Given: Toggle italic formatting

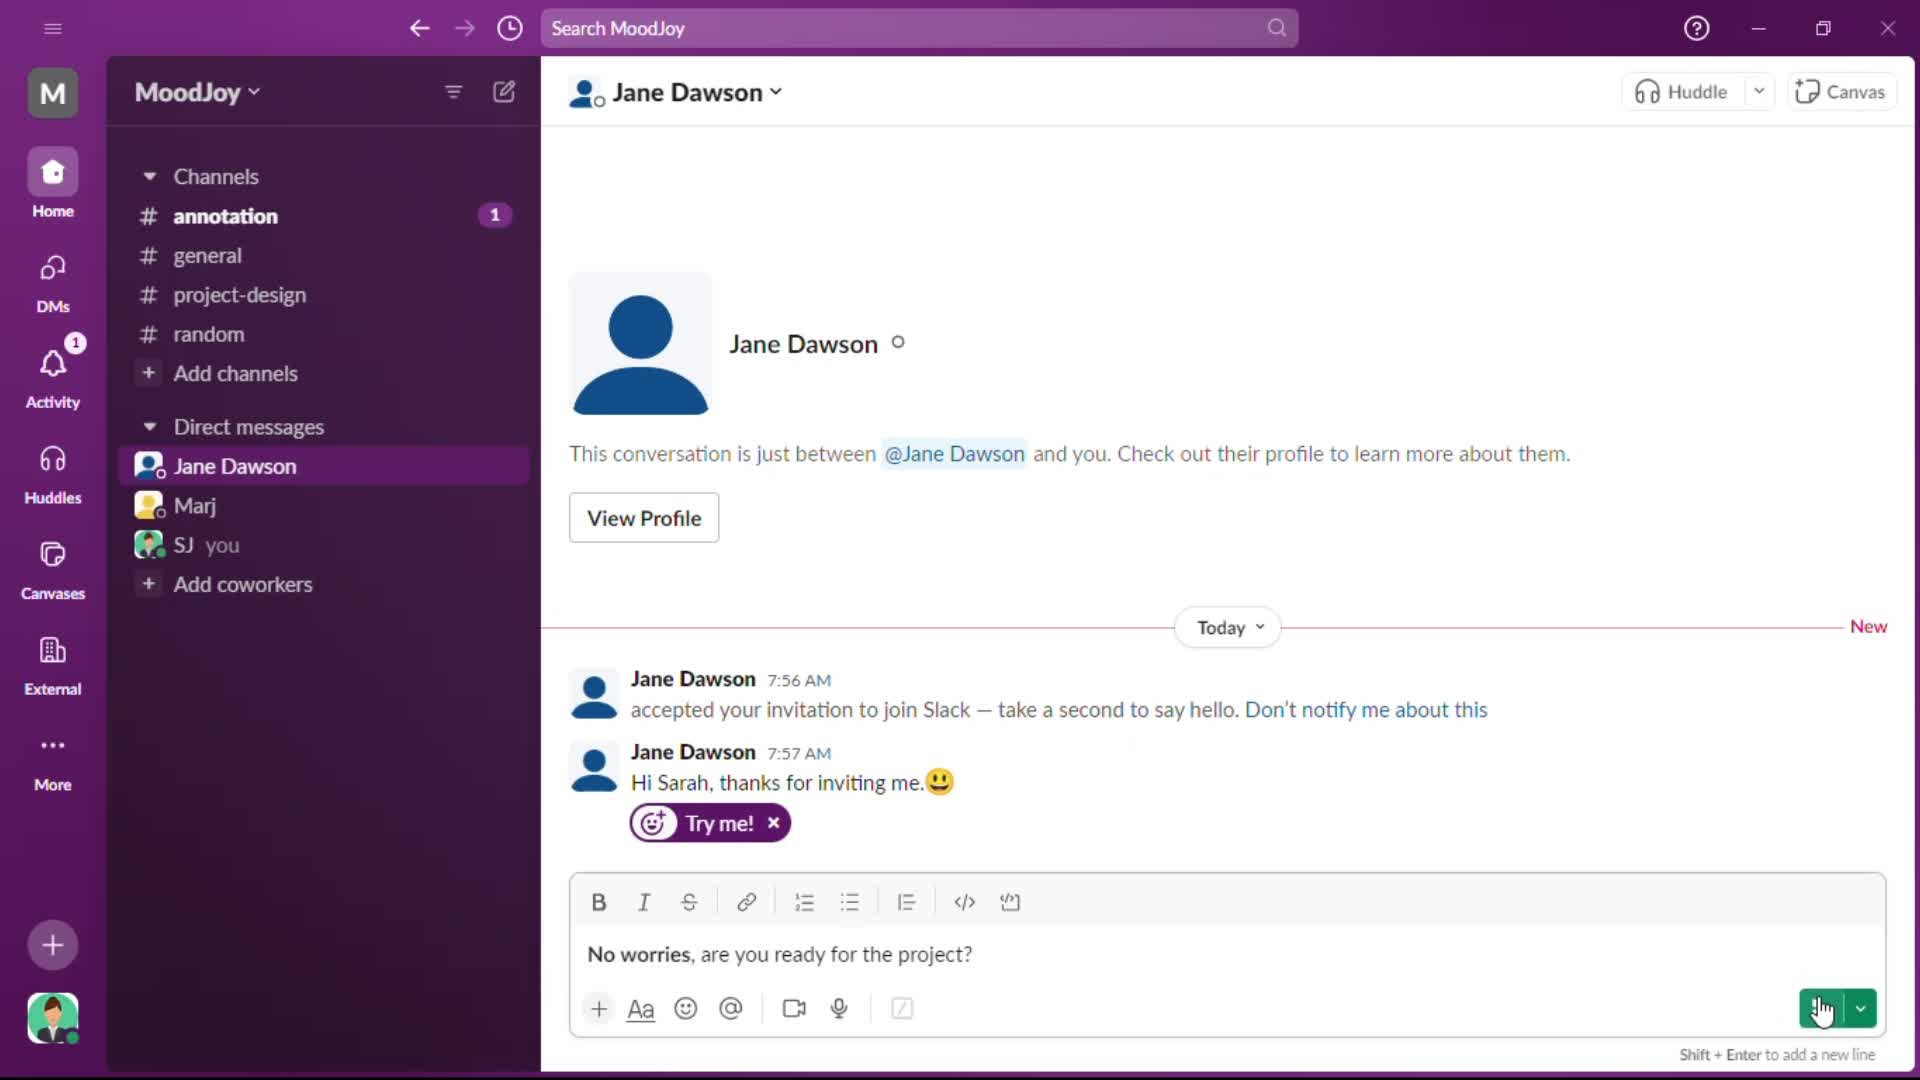Looking at the screenshot, I should click(644, 902).
